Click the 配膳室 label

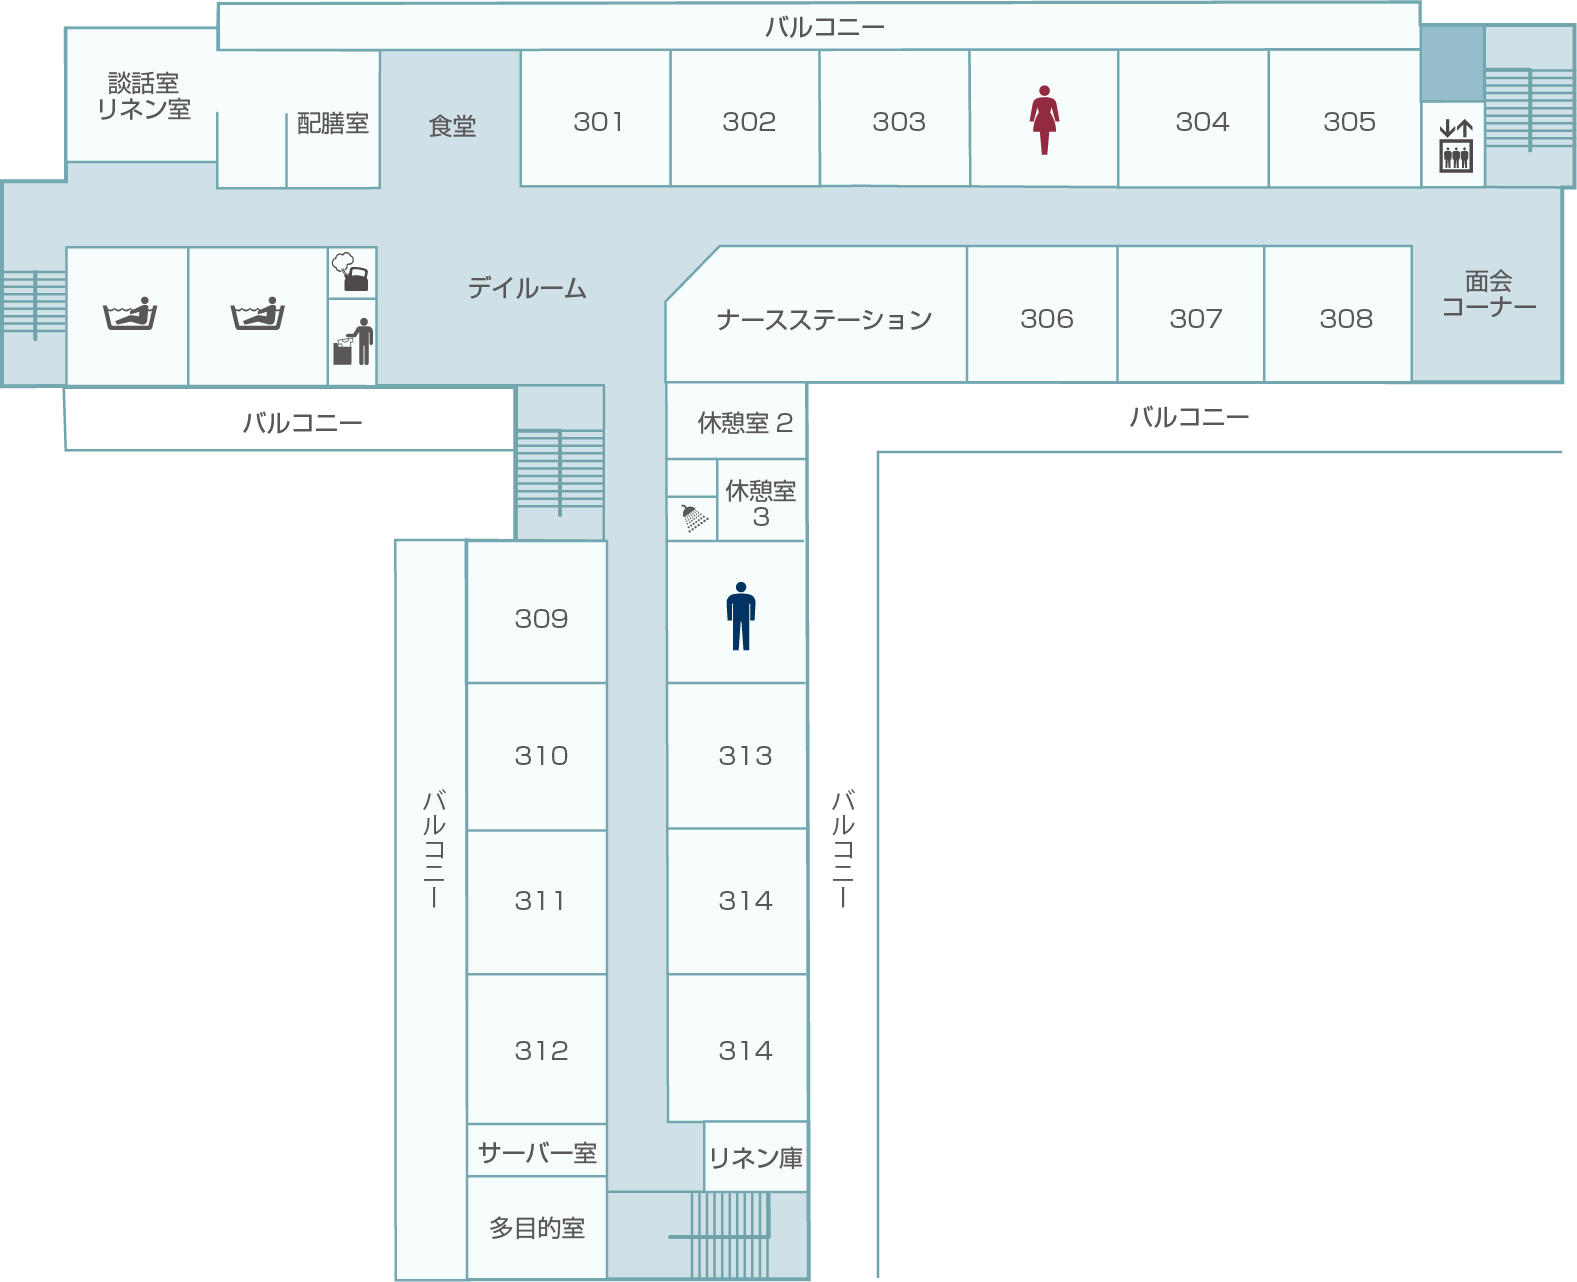(x=333, y=124)
